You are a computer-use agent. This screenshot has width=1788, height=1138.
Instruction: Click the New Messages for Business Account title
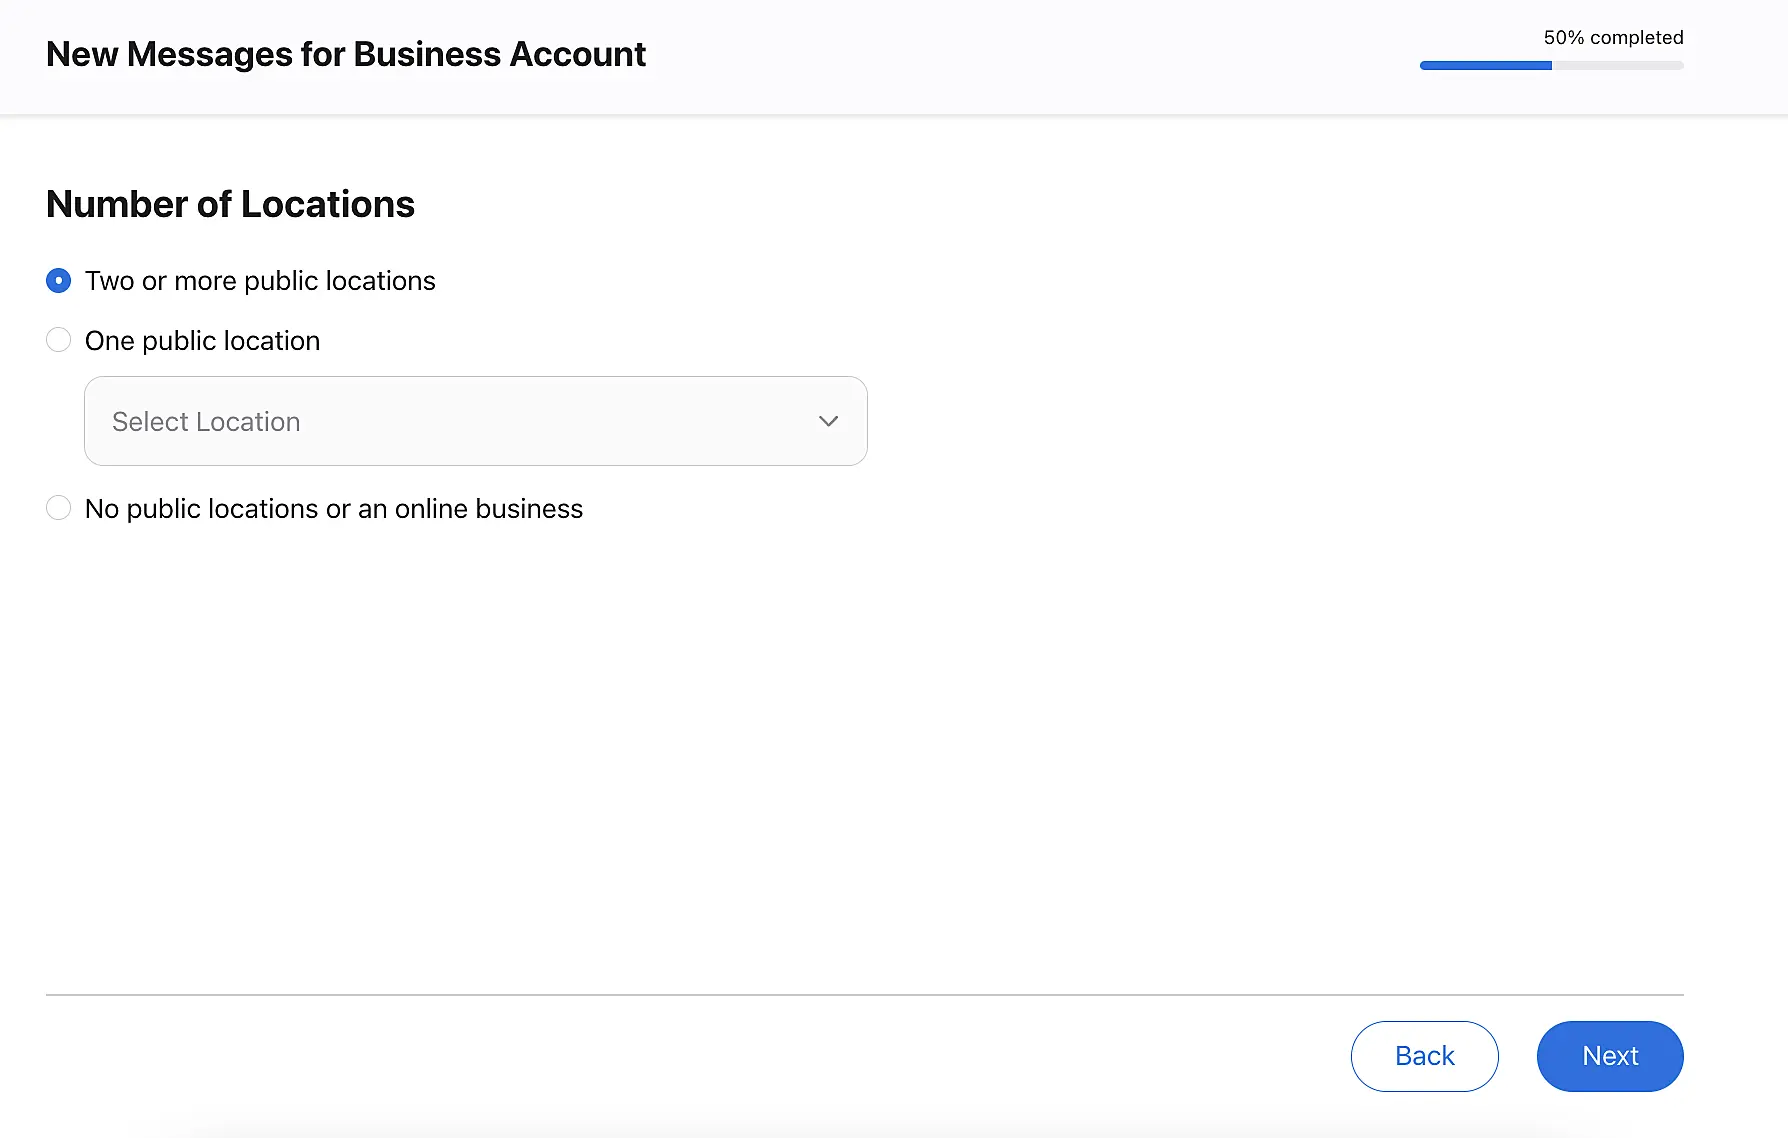pos(346,54)
